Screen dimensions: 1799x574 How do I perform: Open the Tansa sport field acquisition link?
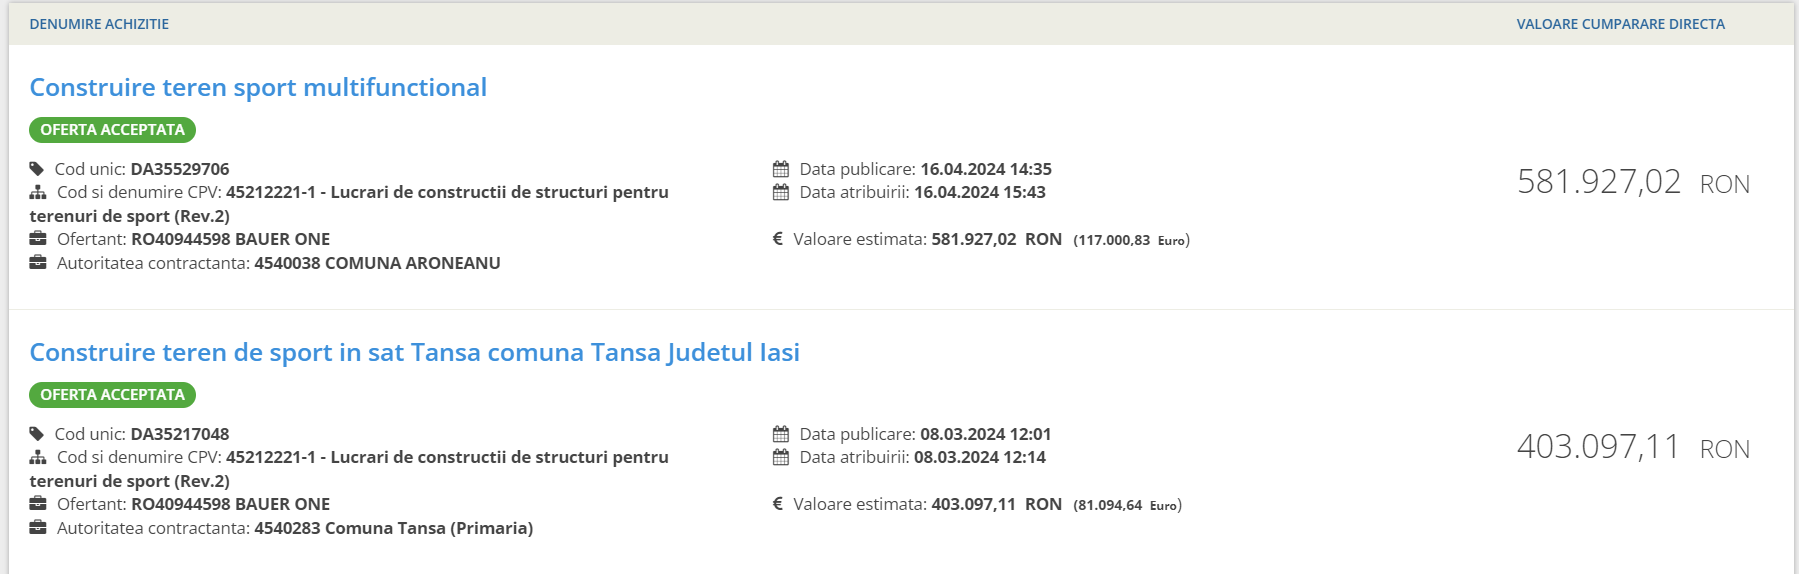tap(414, 353)
